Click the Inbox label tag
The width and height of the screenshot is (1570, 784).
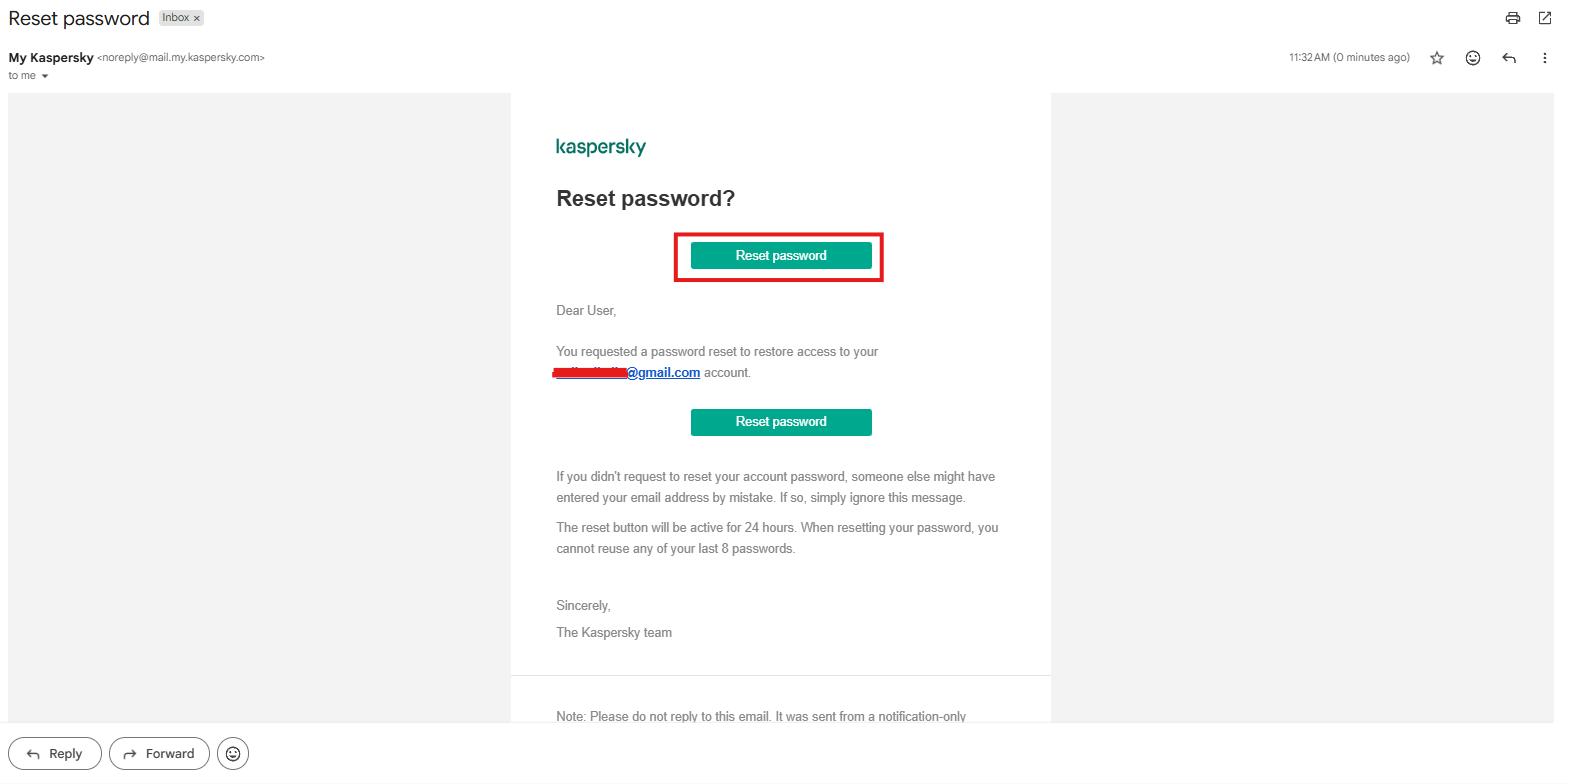tap(176, 18)
